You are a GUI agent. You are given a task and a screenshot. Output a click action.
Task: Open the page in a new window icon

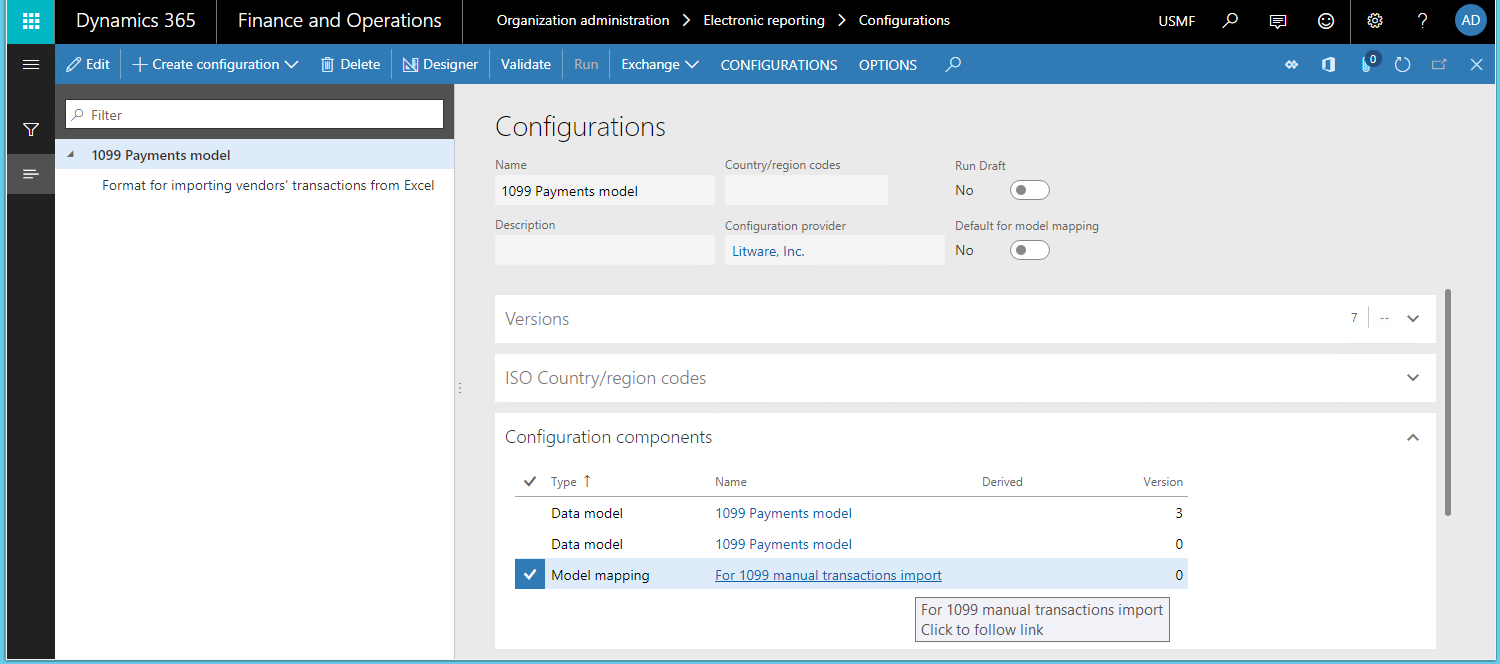coord(1439,64)
